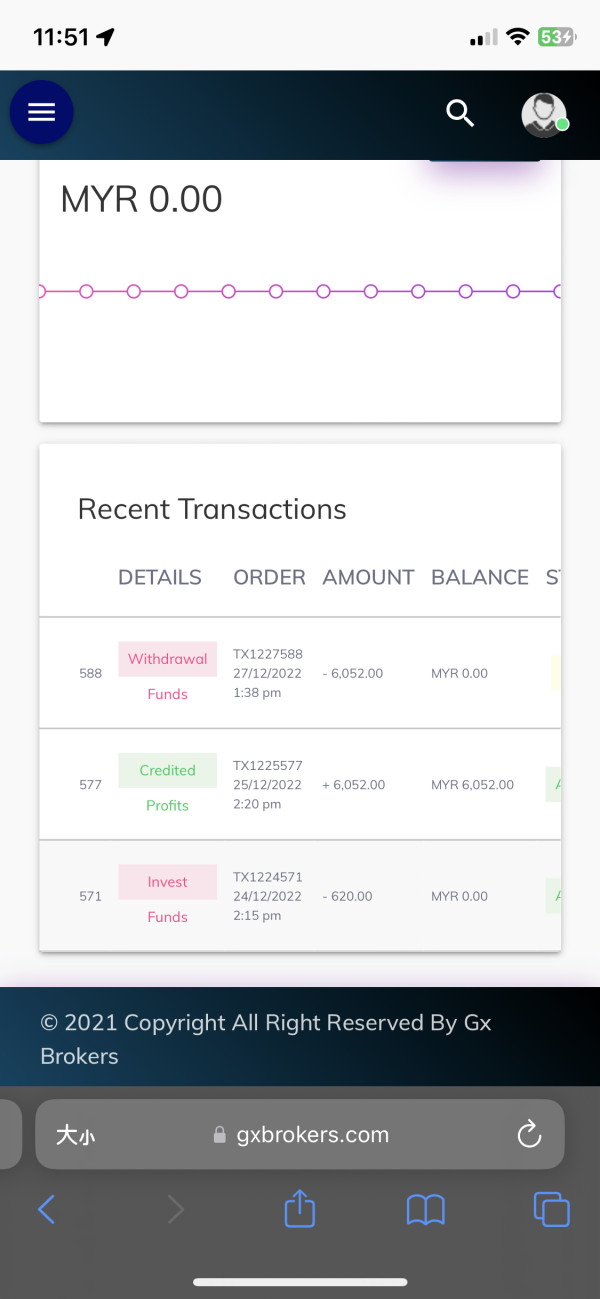
Task: Reload the gxbrokers.com page
Action: pyautogui.click(x=528, y=1134)
